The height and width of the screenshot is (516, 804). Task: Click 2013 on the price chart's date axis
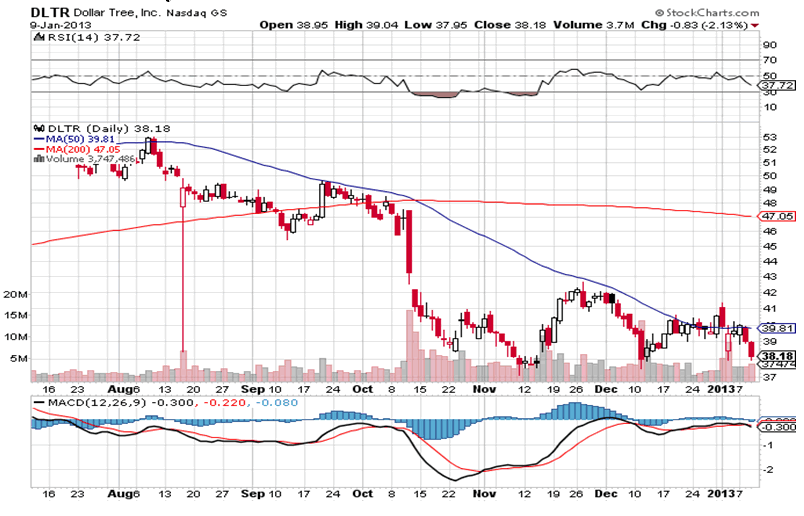point(720,389)
